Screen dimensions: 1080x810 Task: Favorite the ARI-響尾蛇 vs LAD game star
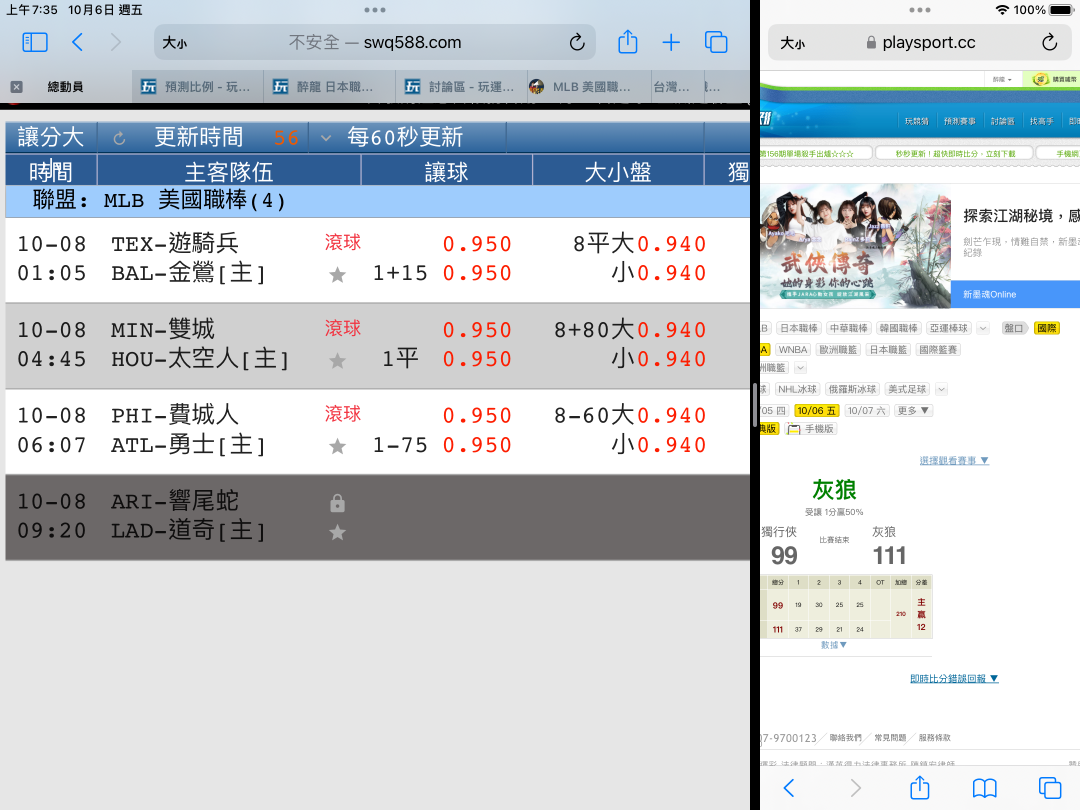(338, 532)
